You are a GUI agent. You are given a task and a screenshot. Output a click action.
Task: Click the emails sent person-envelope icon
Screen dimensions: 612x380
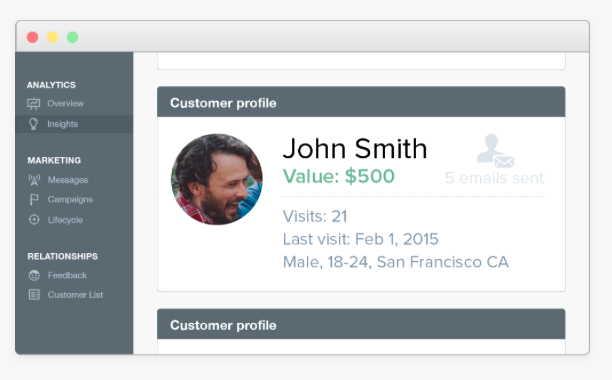coord(495,151)
